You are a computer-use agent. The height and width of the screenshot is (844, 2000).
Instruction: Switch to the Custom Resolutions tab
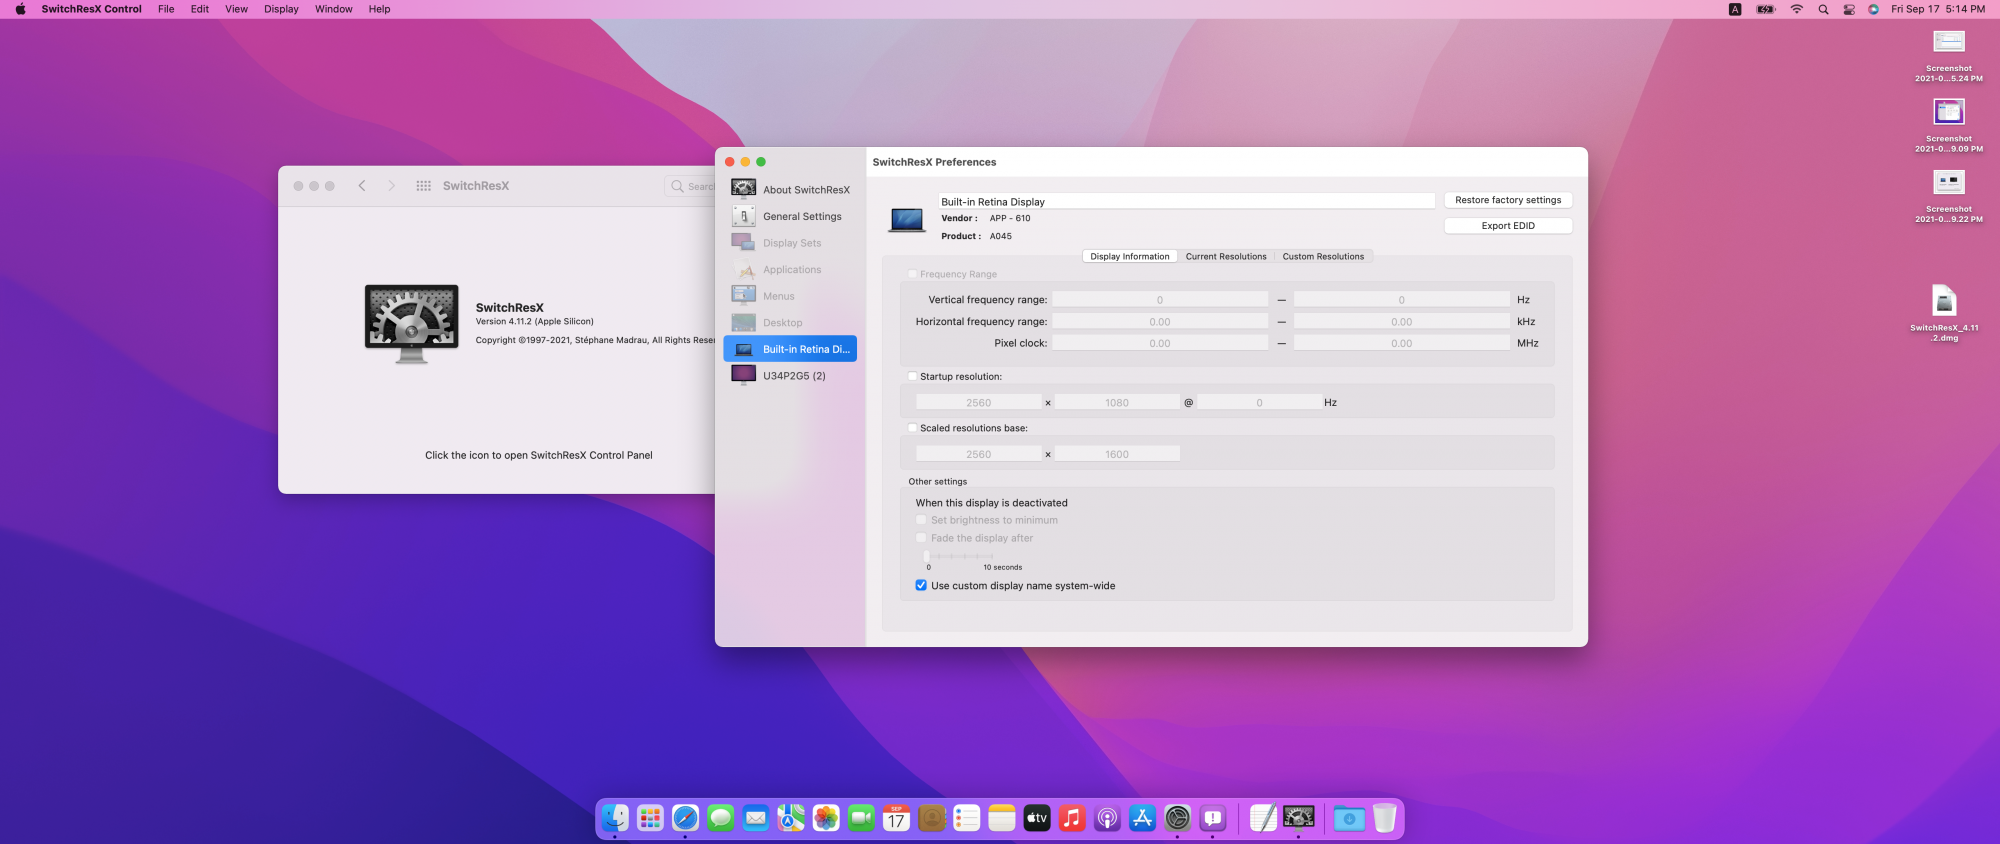coord(1322,257)
